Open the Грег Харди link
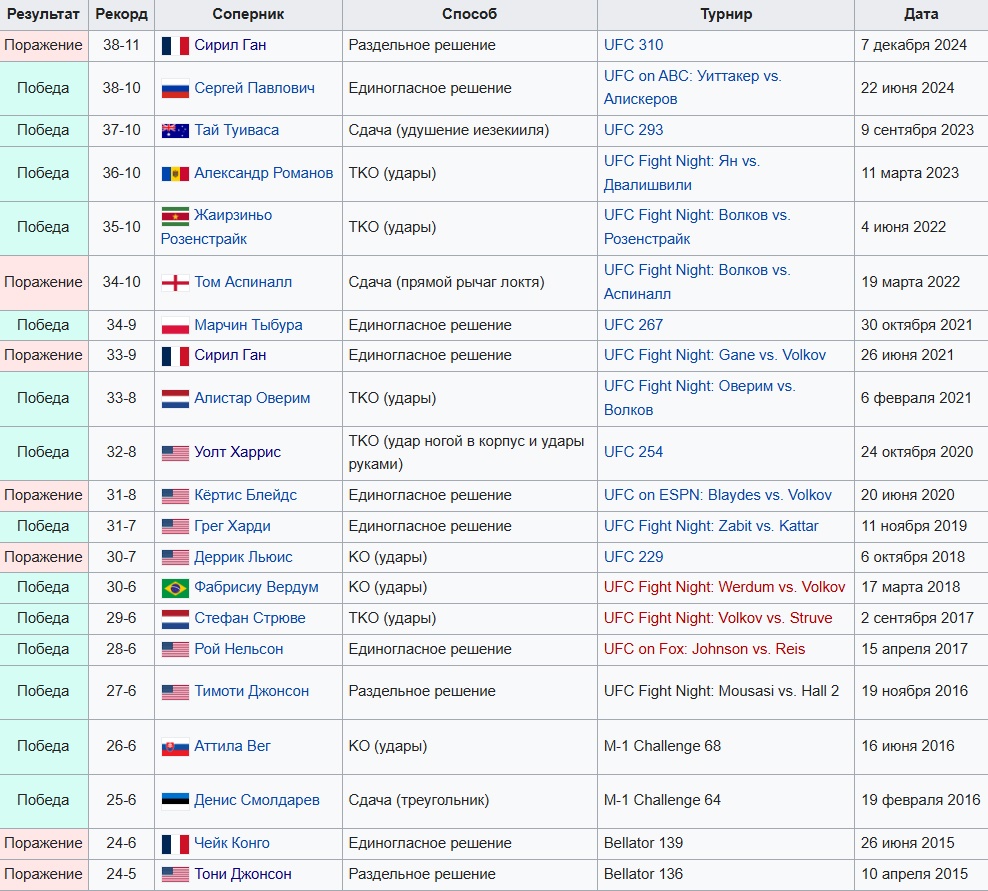988x891 pixels. click(x=233, y=526)
